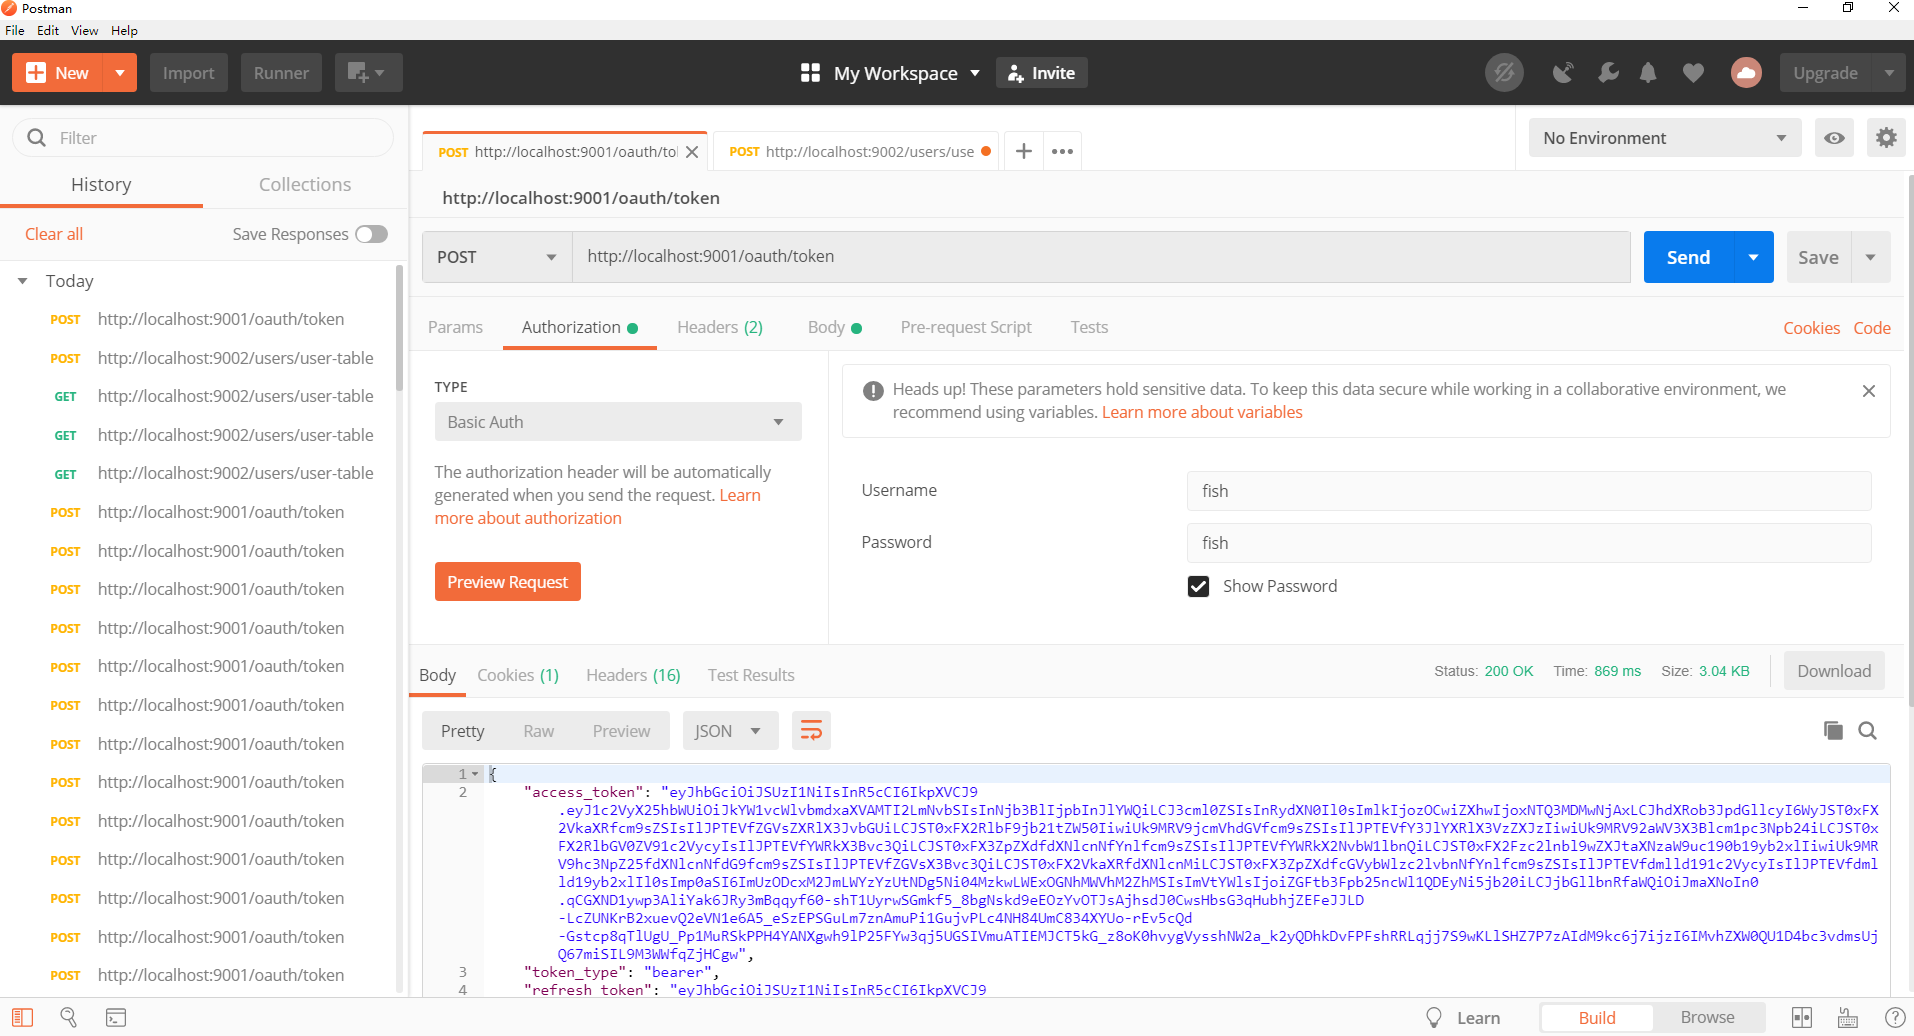Expand the Send button dropdown arrow

pyautogui.click(x=1753, y=257)
